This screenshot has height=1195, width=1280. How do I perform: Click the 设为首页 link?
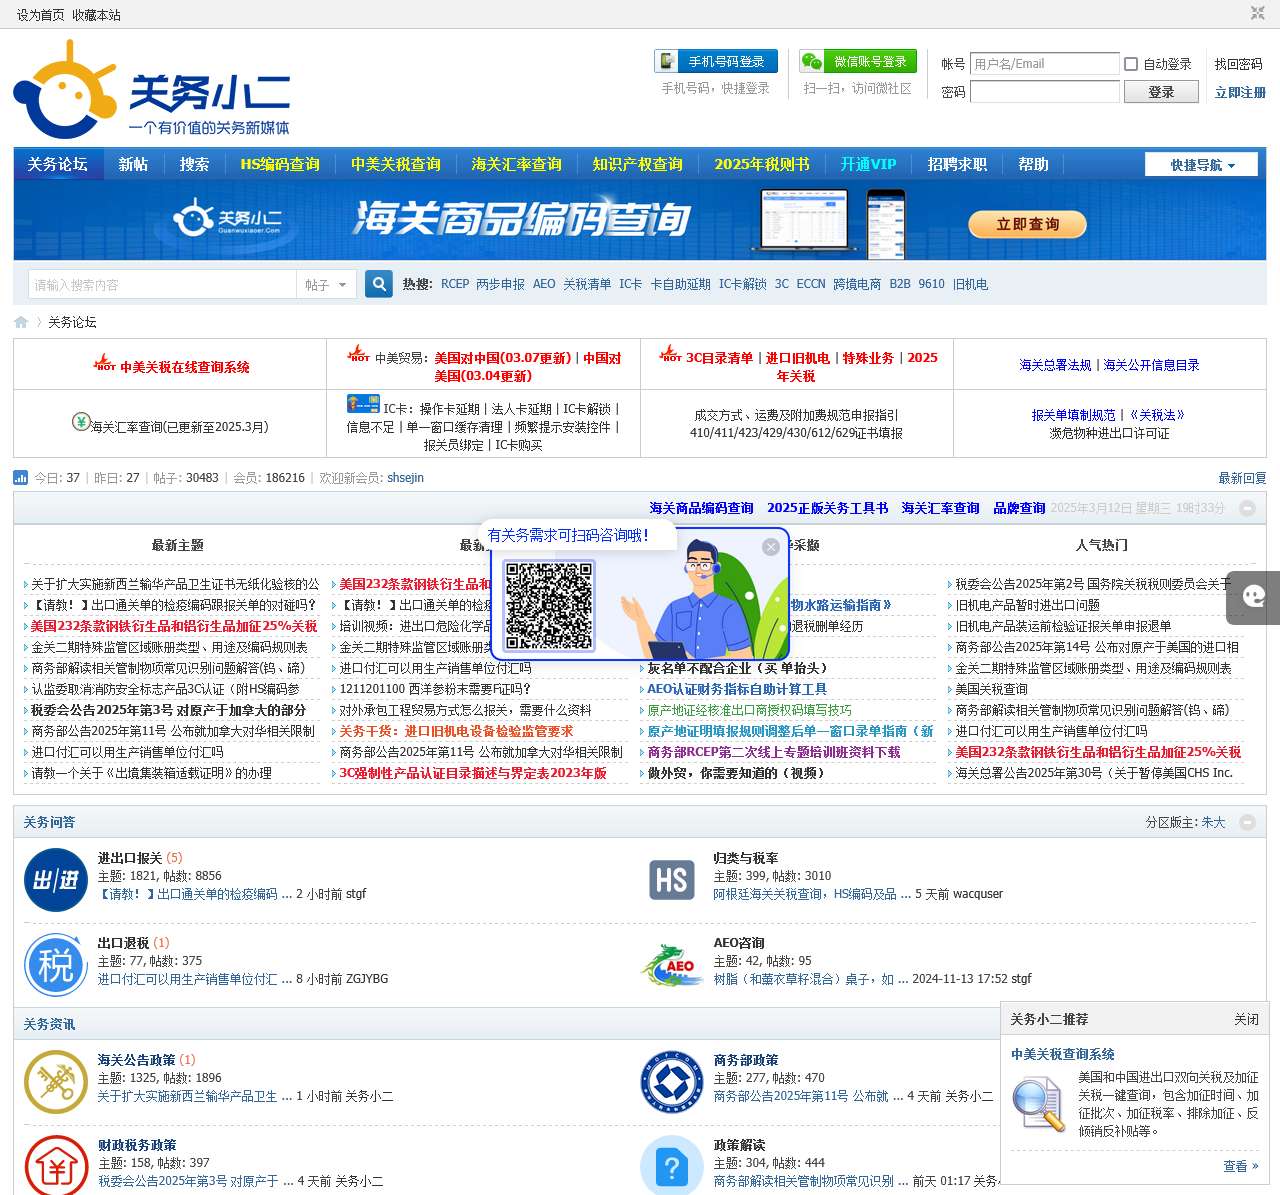coord(40,15)
